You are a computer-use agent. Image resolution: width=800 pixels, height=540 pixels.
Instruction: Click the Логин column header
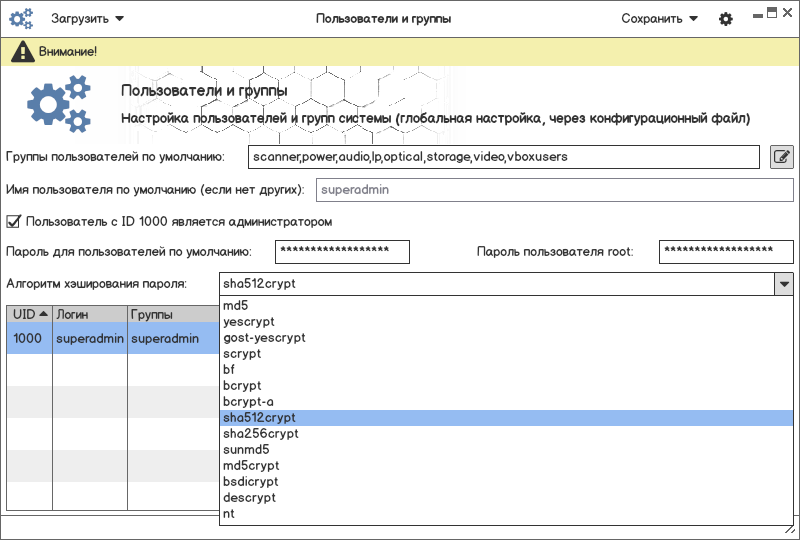[89, 314]
